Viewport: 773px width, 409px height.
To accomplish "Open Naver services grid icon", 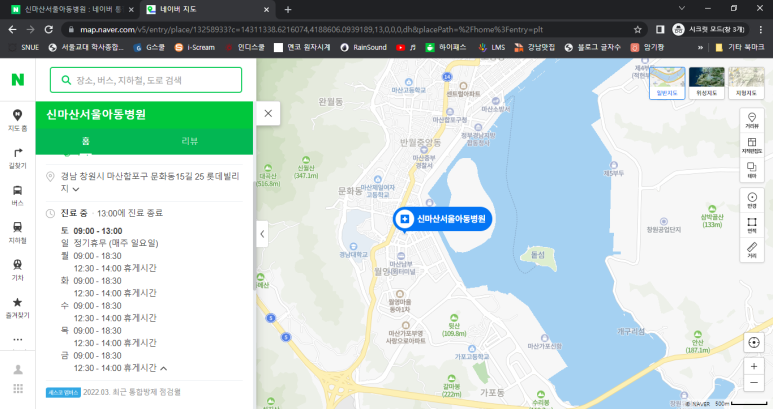I will [18, 389].
